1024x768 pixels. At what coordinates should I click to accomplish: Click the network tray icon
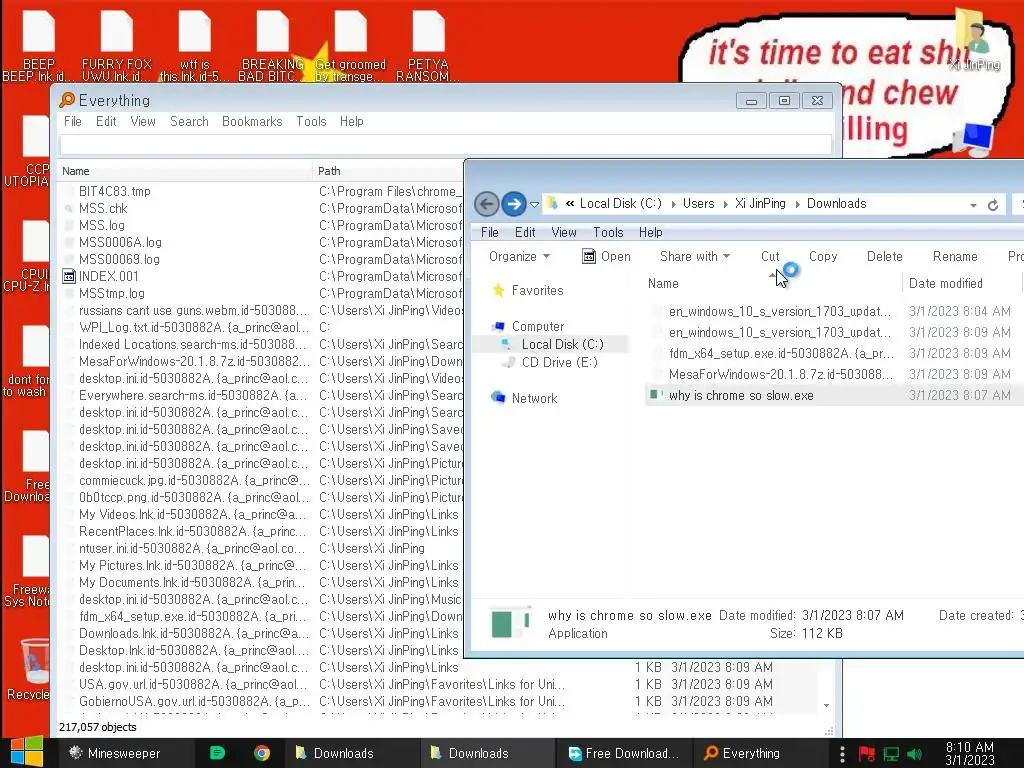coord(891,754)
